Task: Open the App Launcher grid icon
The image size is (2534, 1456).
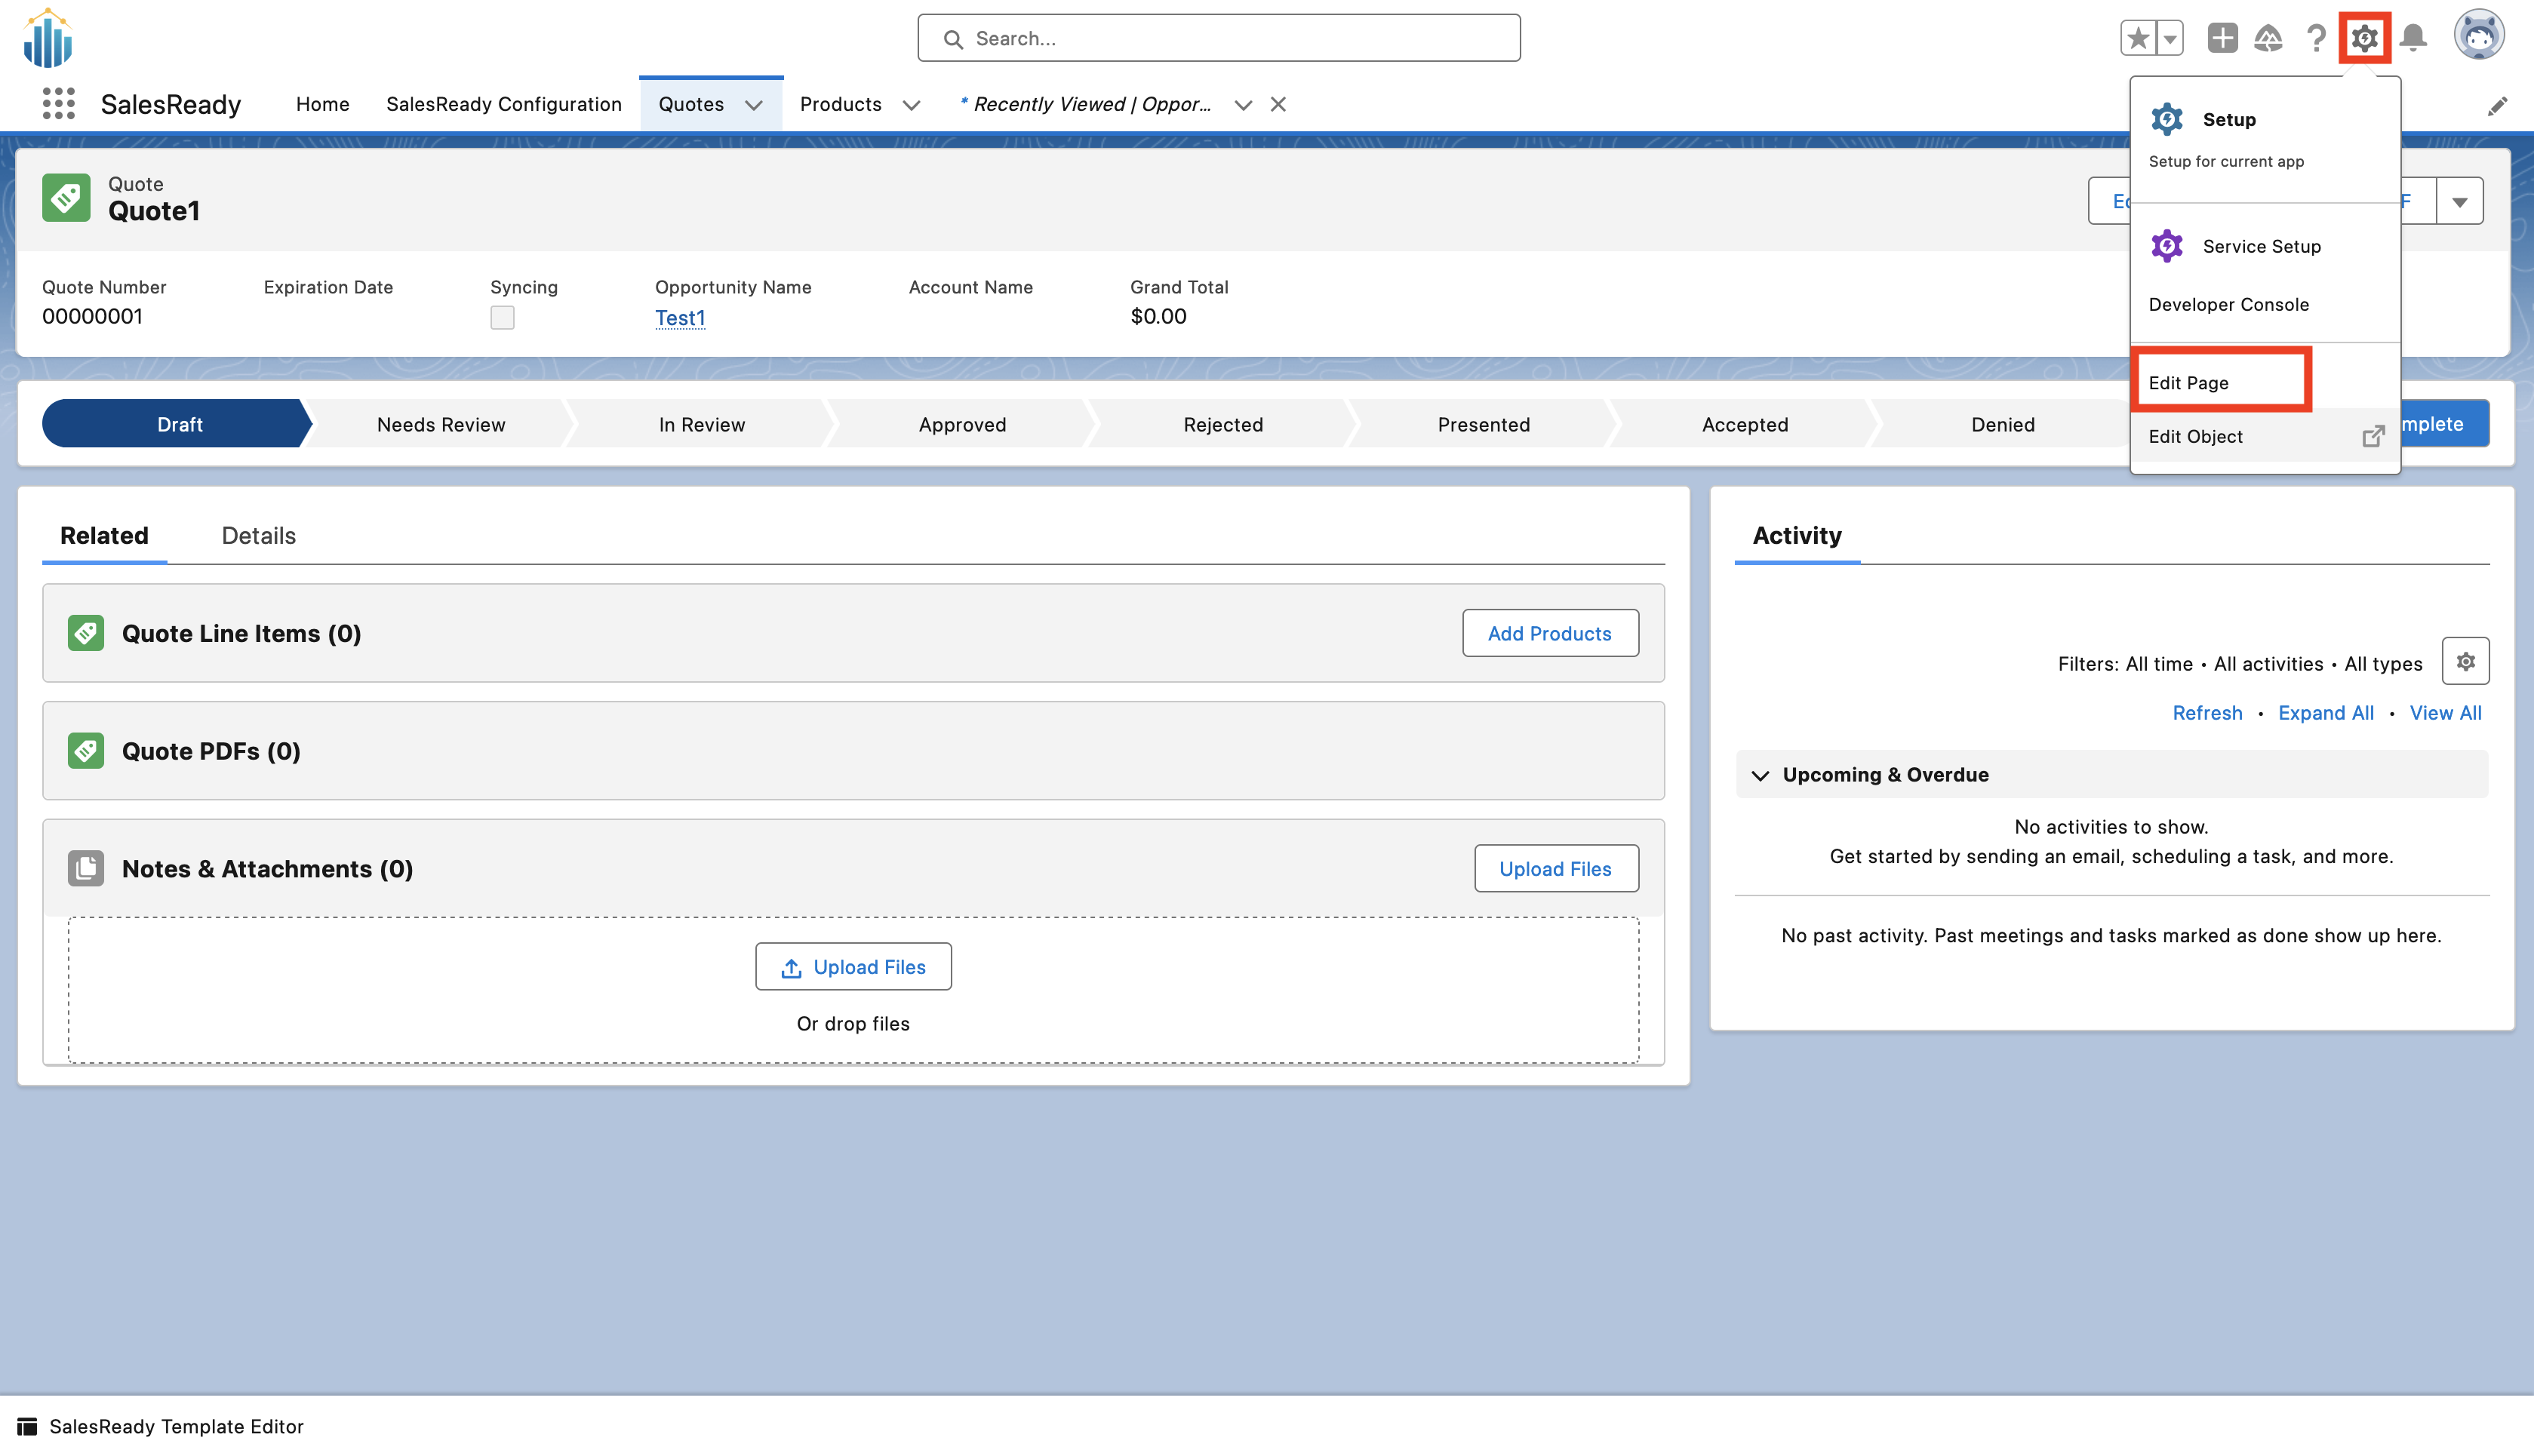Action: (59, 104)
